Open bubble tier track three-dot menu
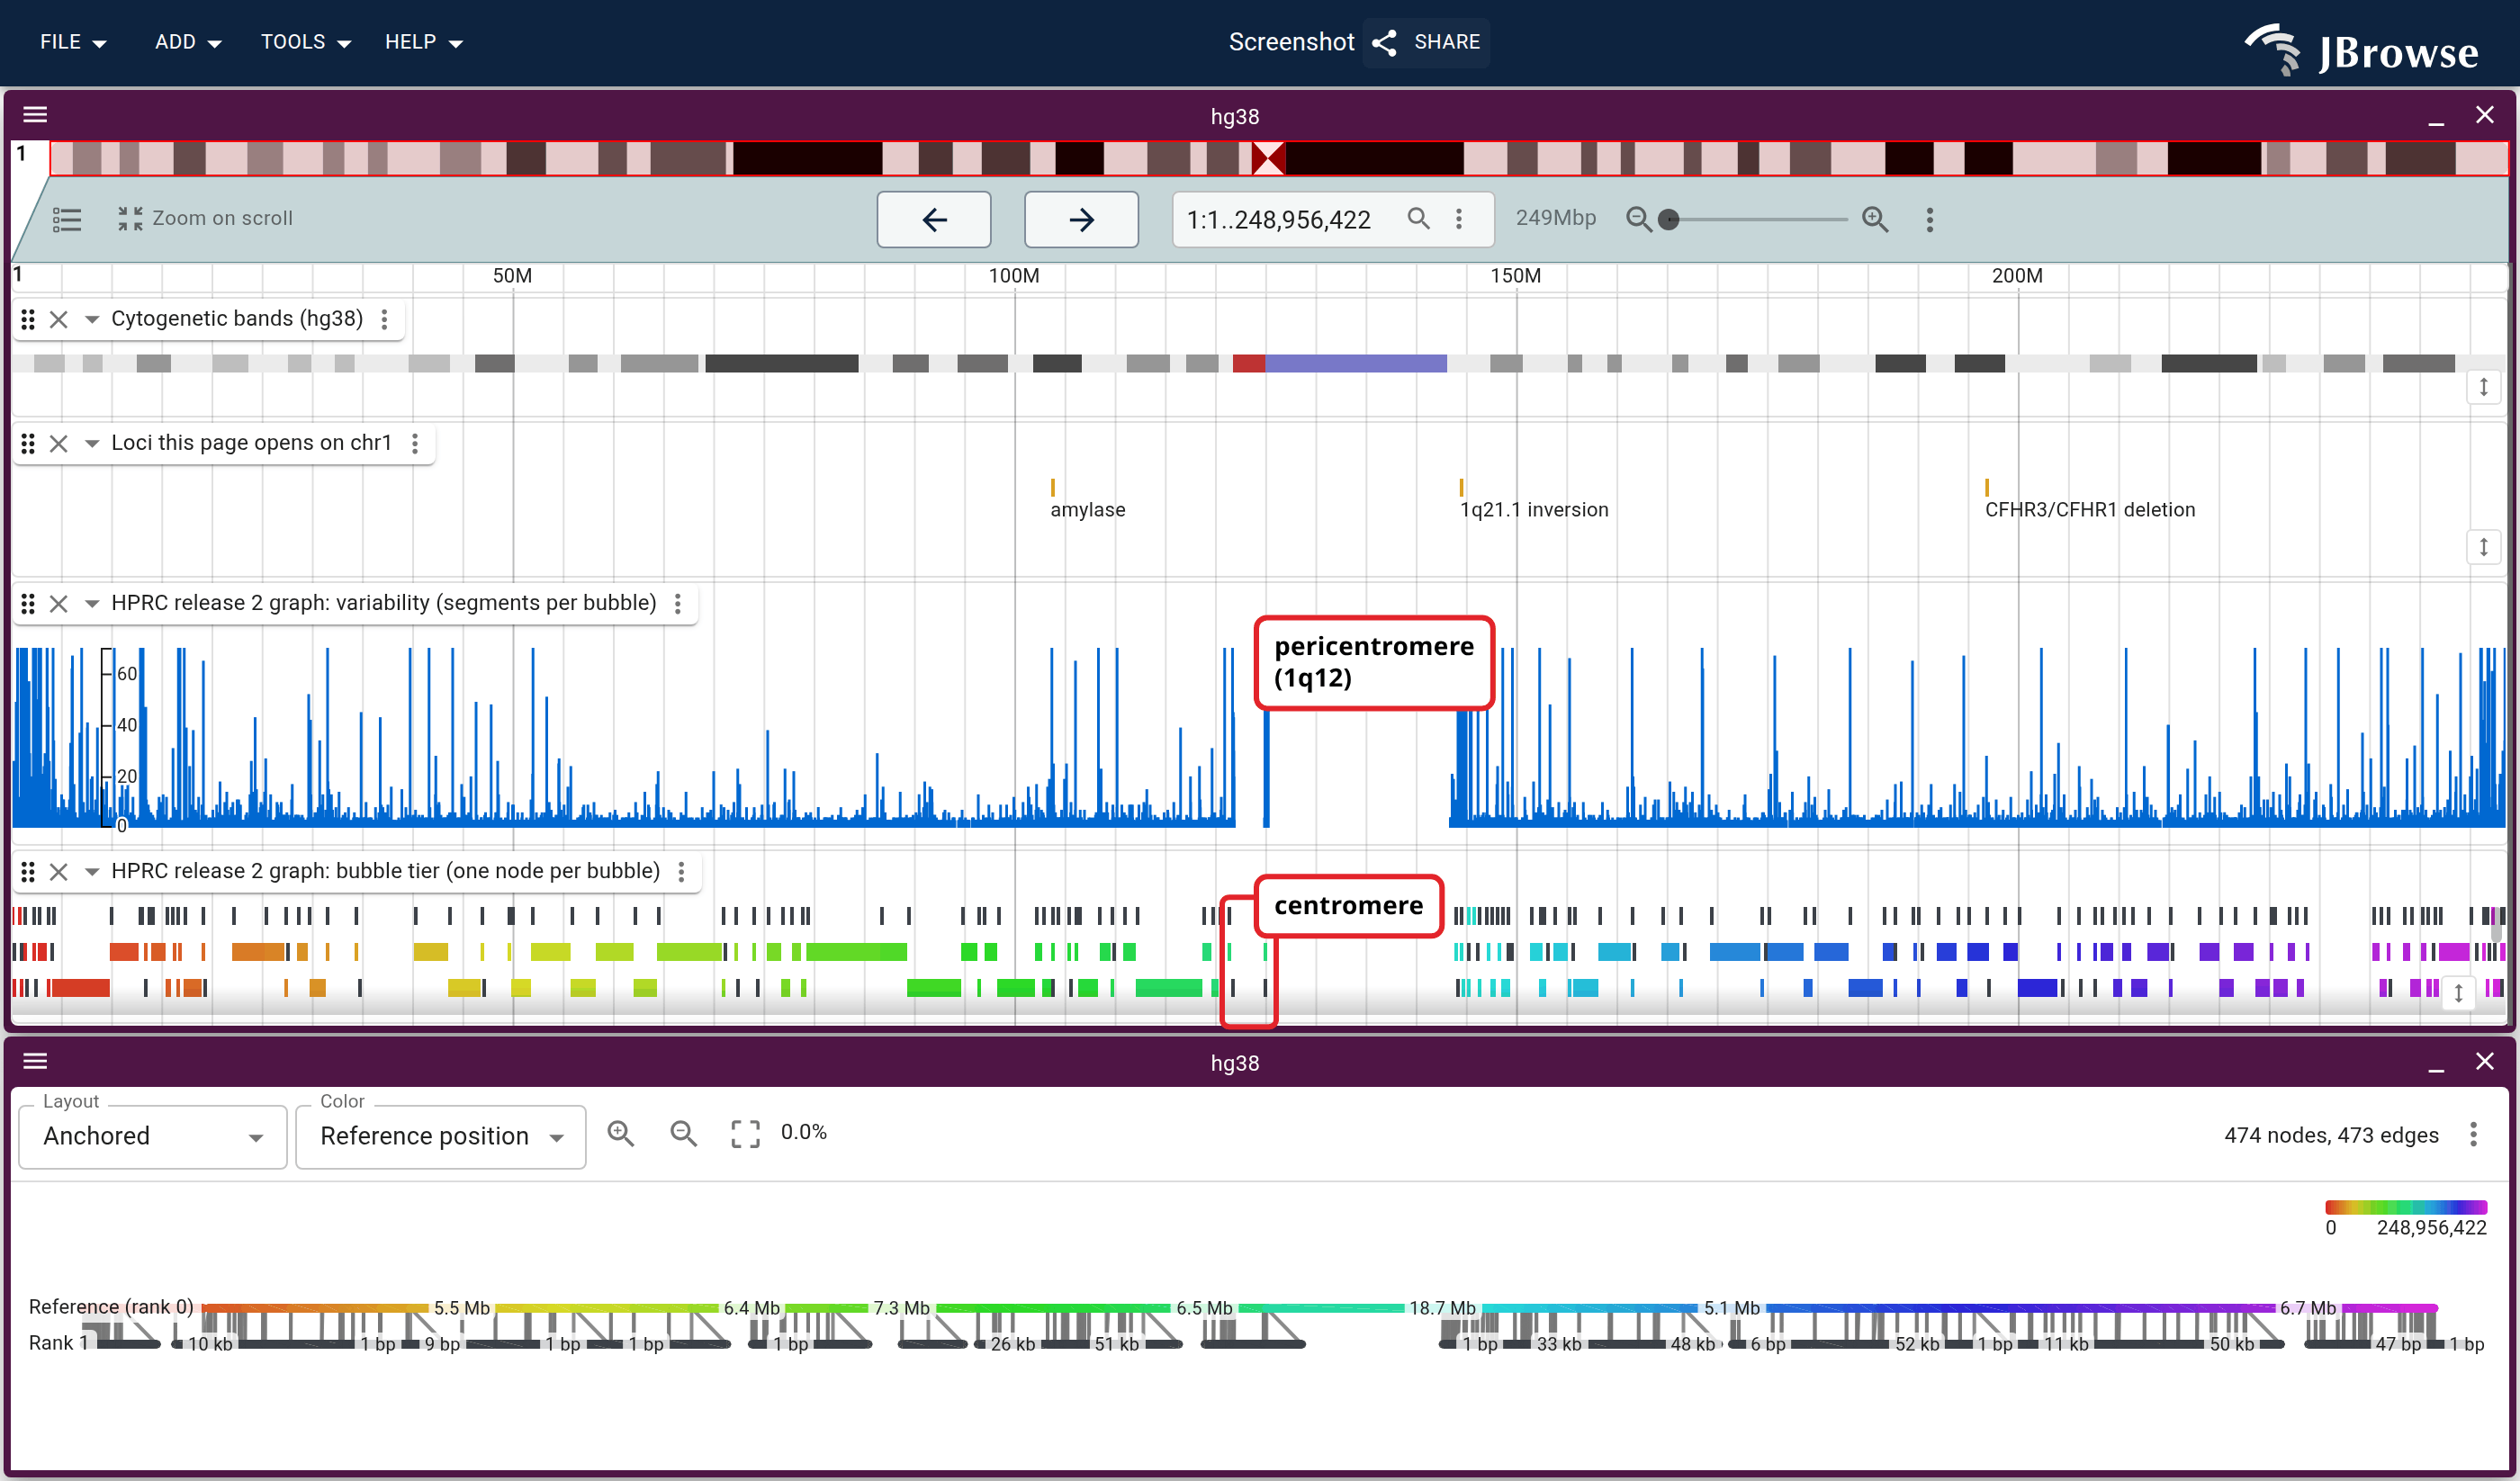Viewport: 2520px width, 1481px height. pyautogui.click(x=681, y=871)
